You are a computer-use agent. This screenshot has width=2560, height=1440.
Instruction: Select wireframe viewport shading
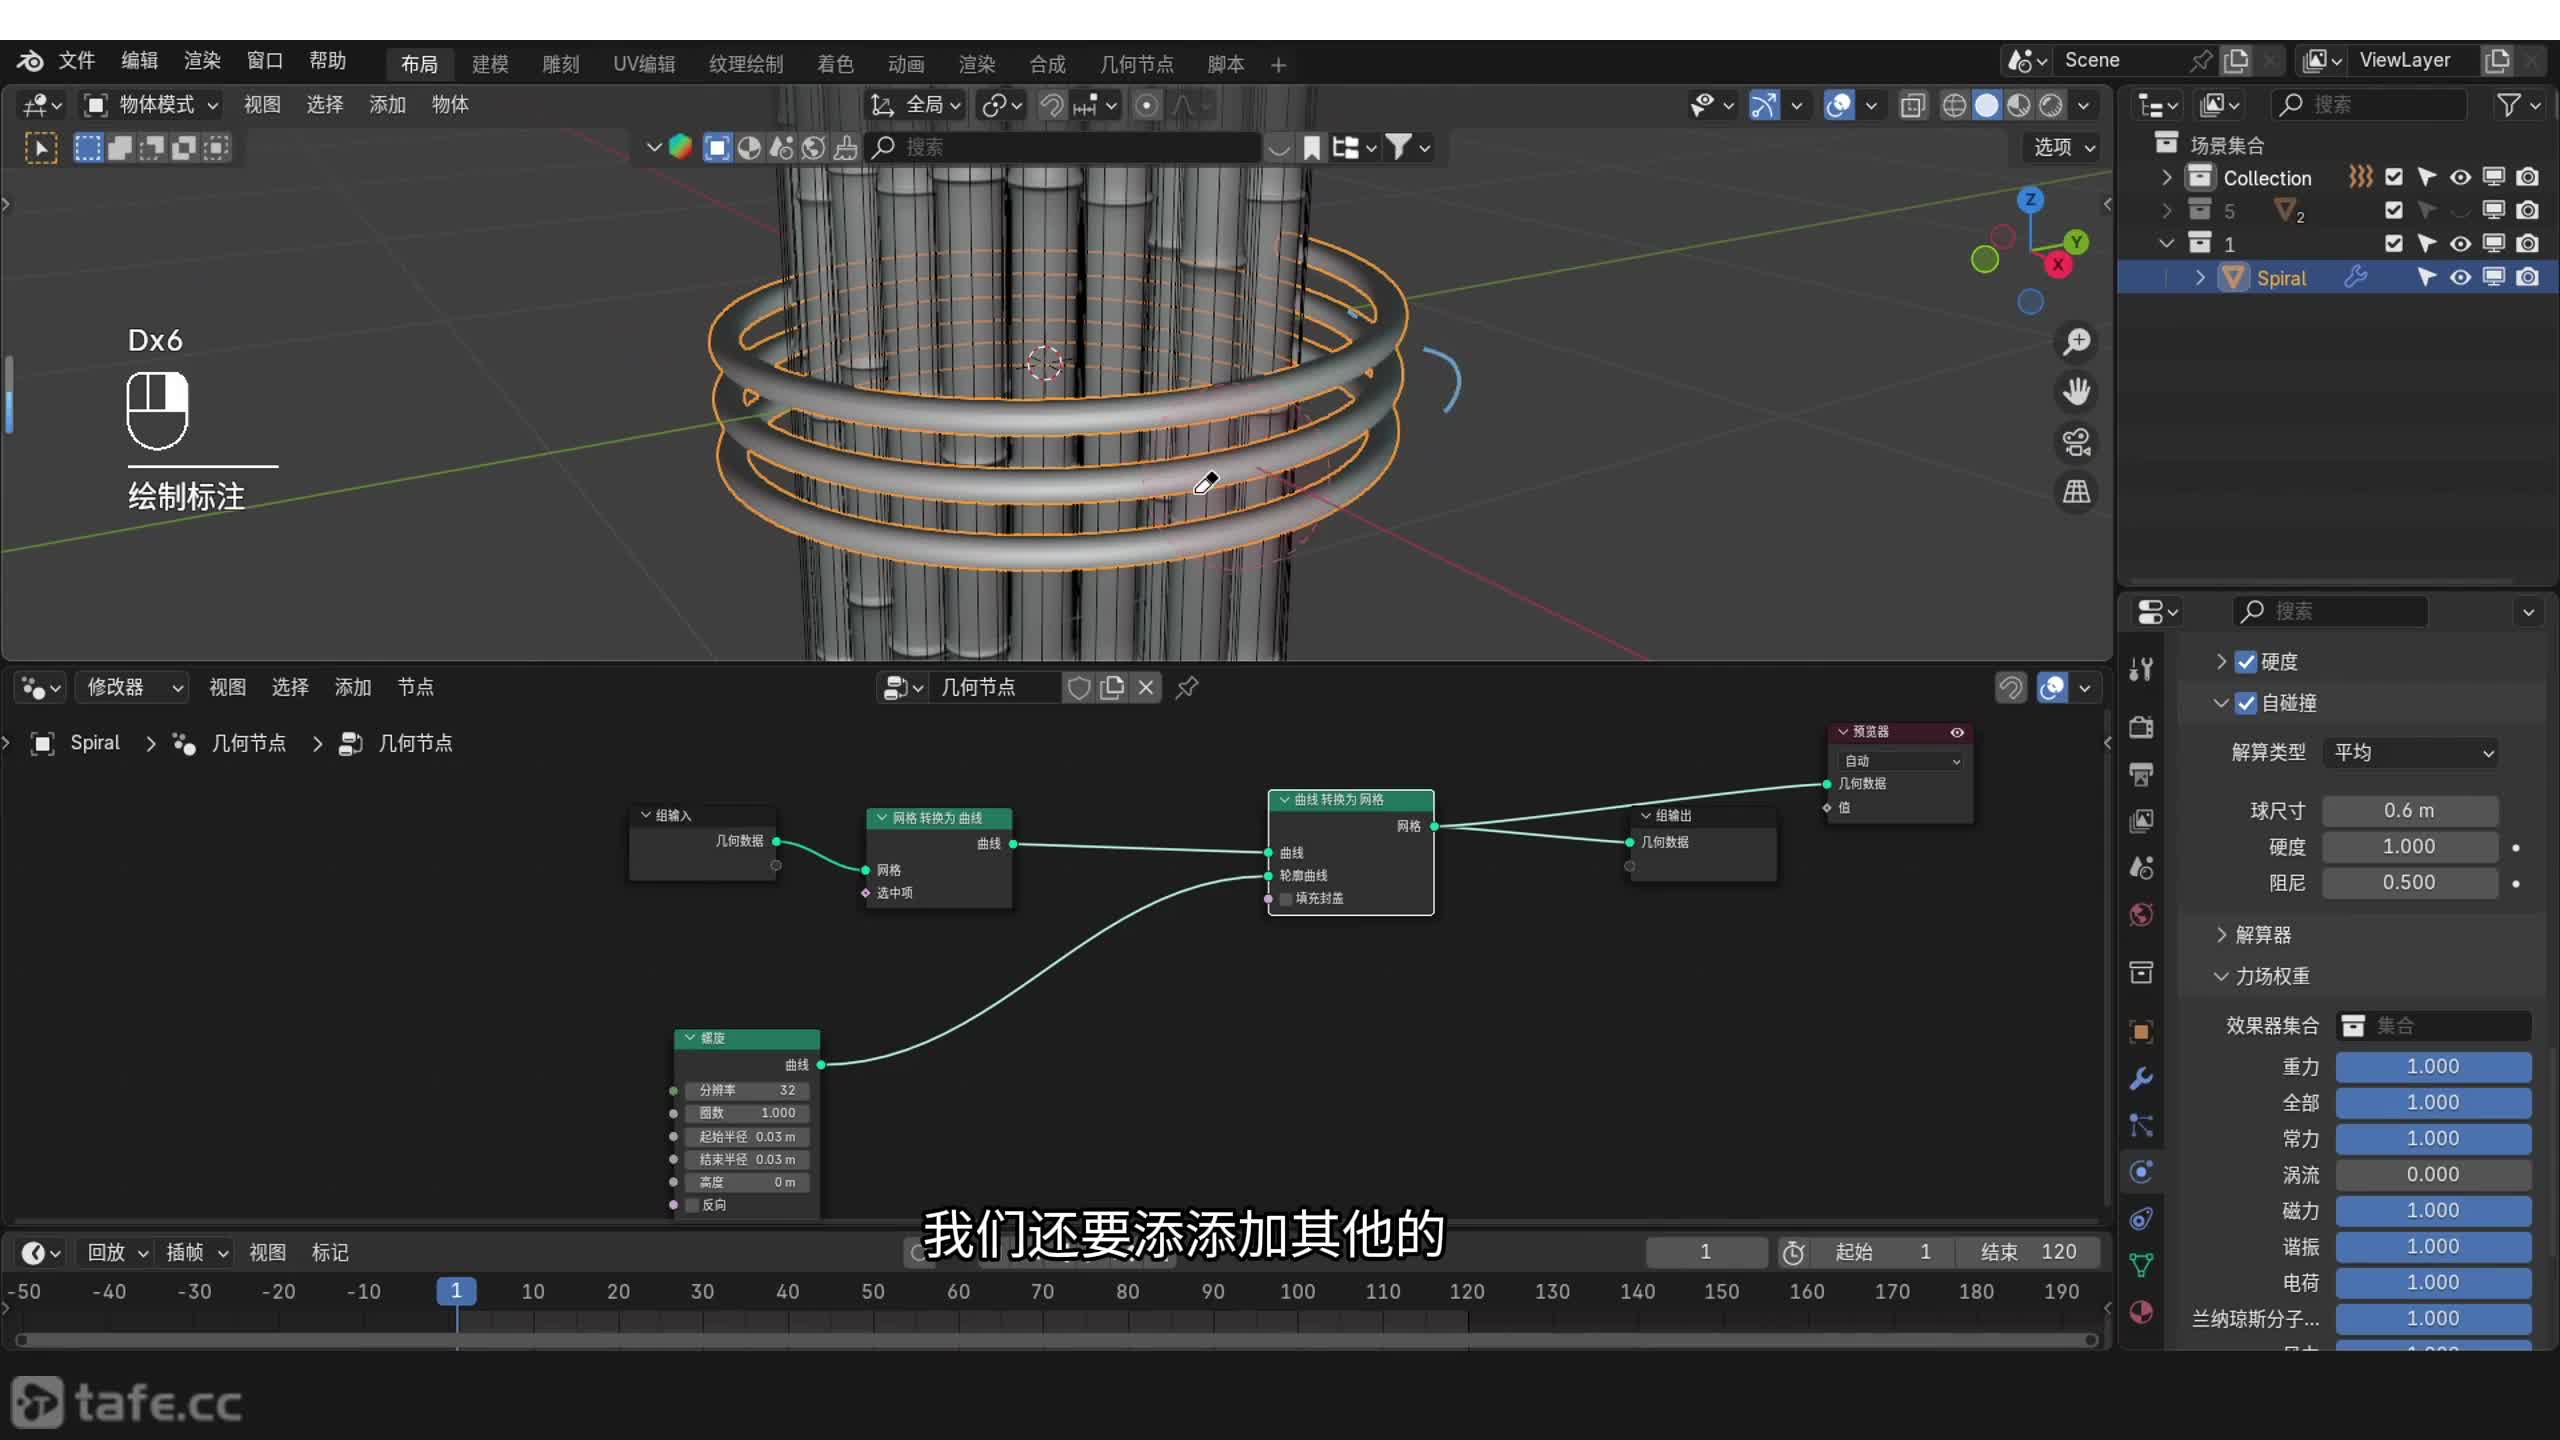[1954, 105]
